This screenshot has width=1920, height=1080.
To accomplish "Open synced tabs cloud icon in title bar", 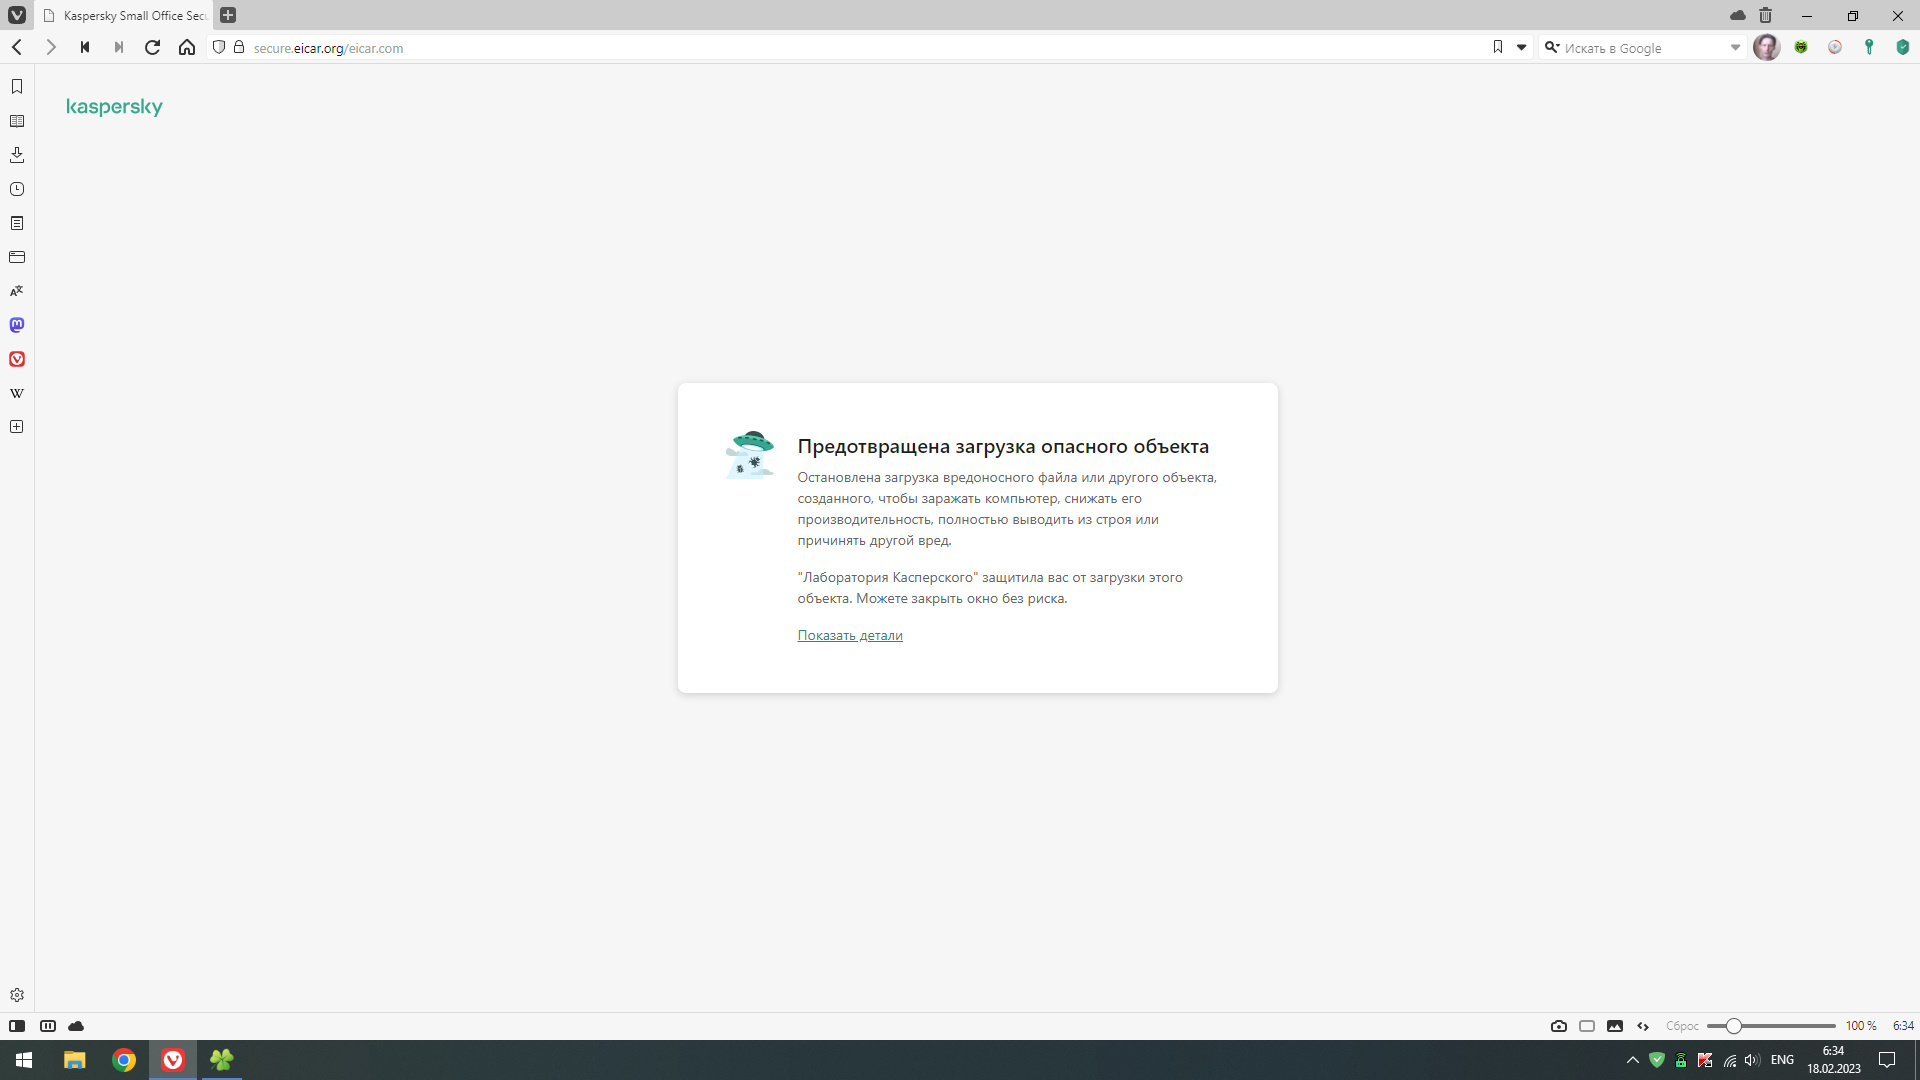I will pyautogui.click(x=1738, y=15).
